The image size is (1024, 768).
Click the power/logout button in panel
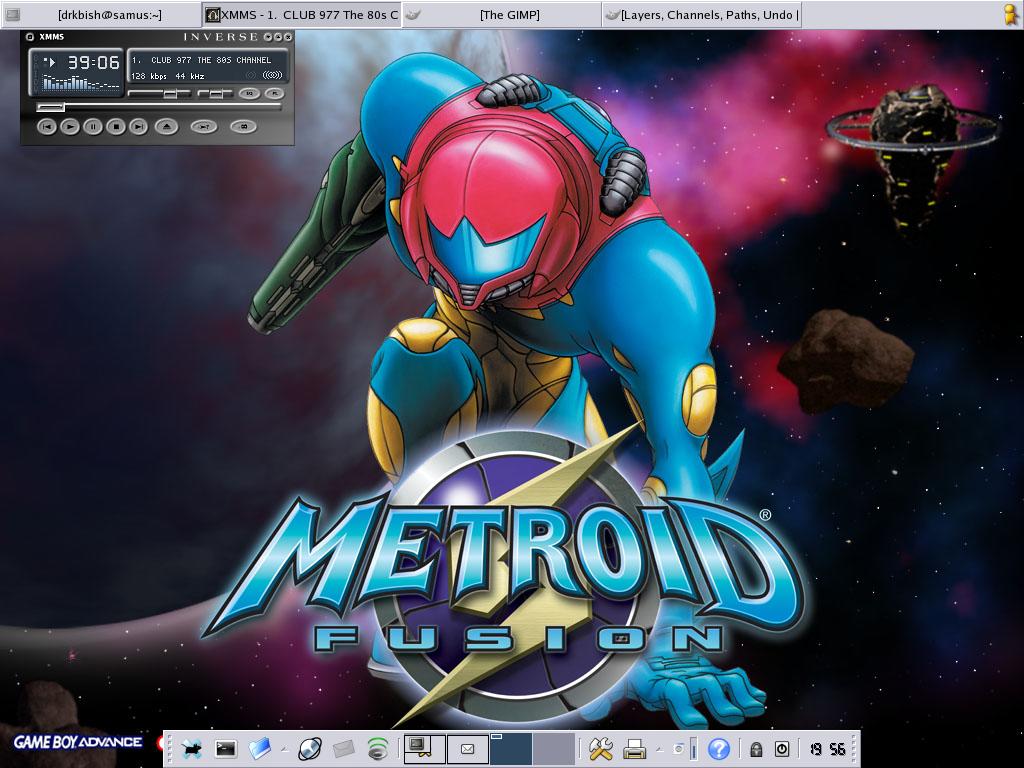point(782,748)
